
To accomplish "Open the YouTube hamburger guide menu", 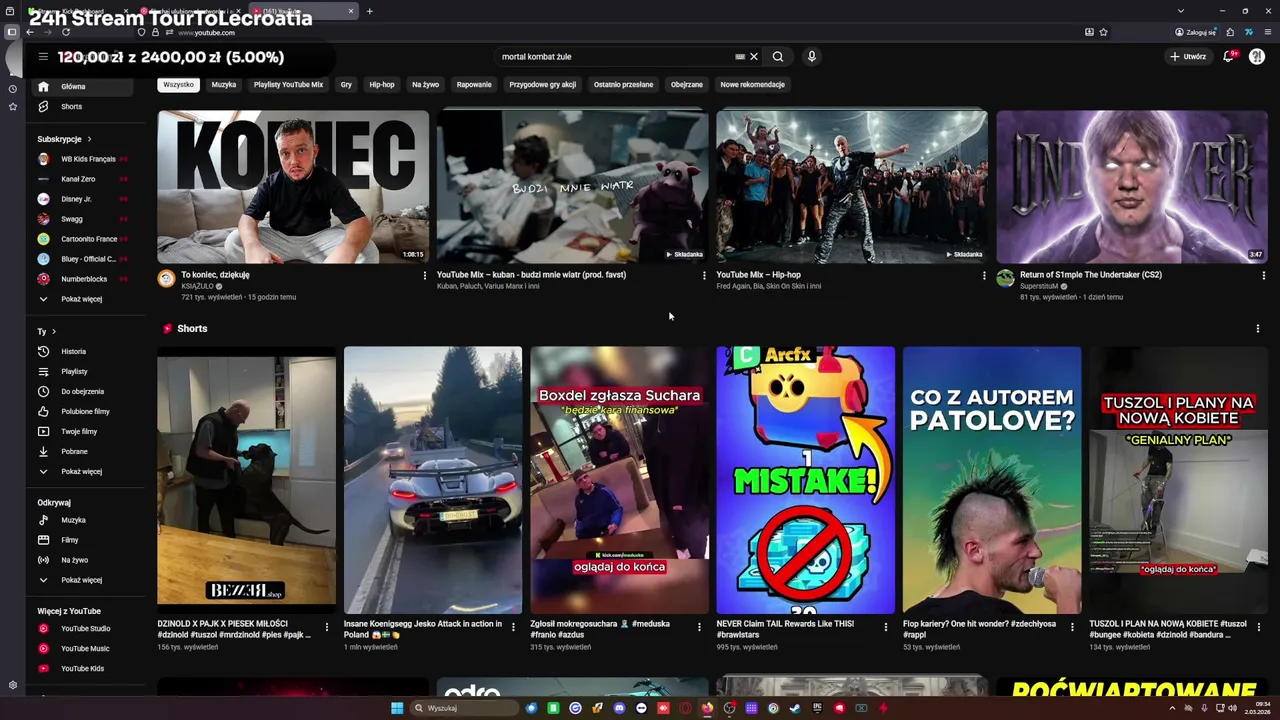I will (43, 57).
